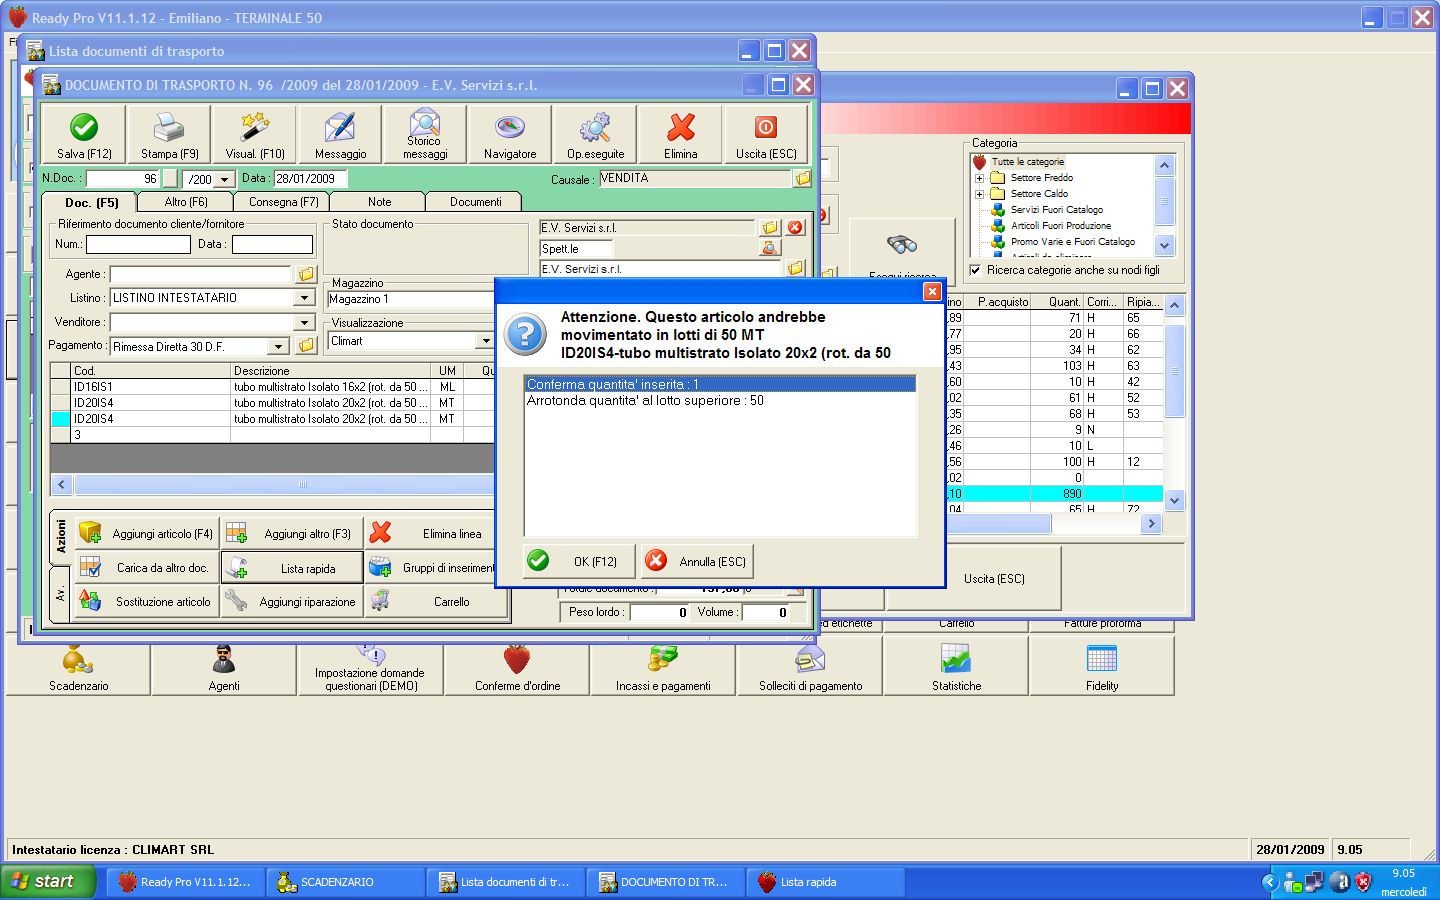Image resolution: width=1440 pixels, height=900 pixels.
Task: Click the Salva (F12) green checkmark icon
Action: coord(84,128)
